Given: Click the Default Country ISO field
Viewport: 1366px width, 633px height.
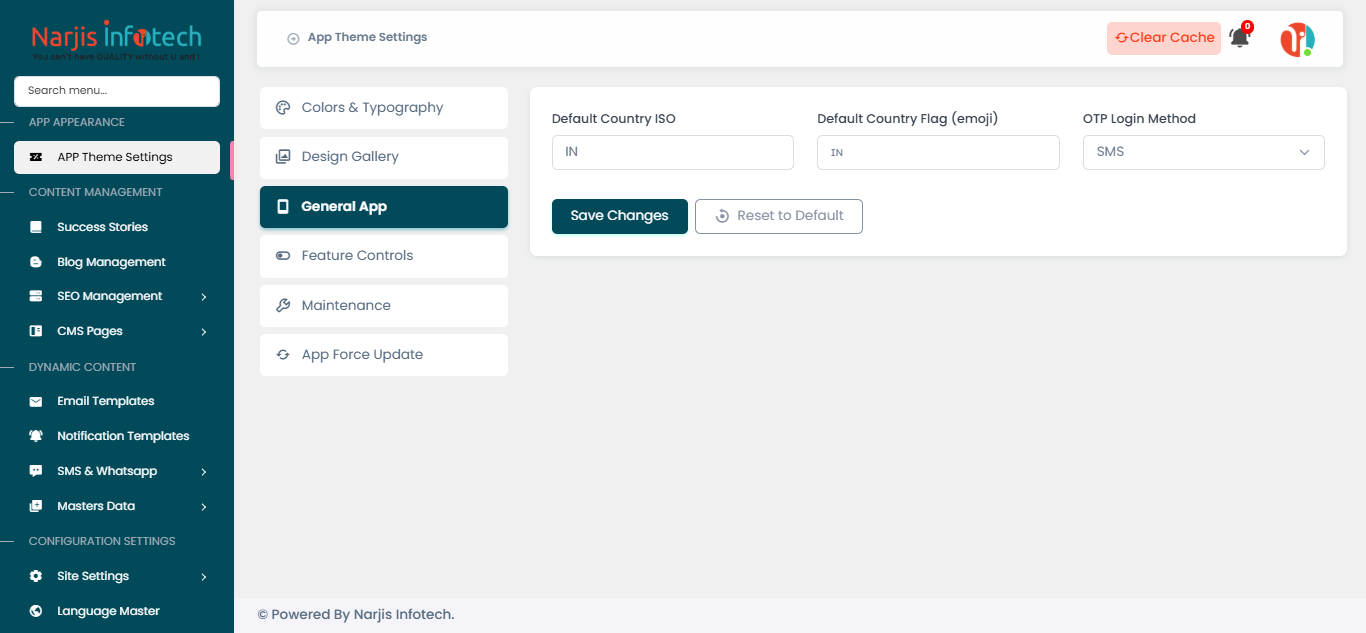Looking at the screenshot, I should point(673,152).
